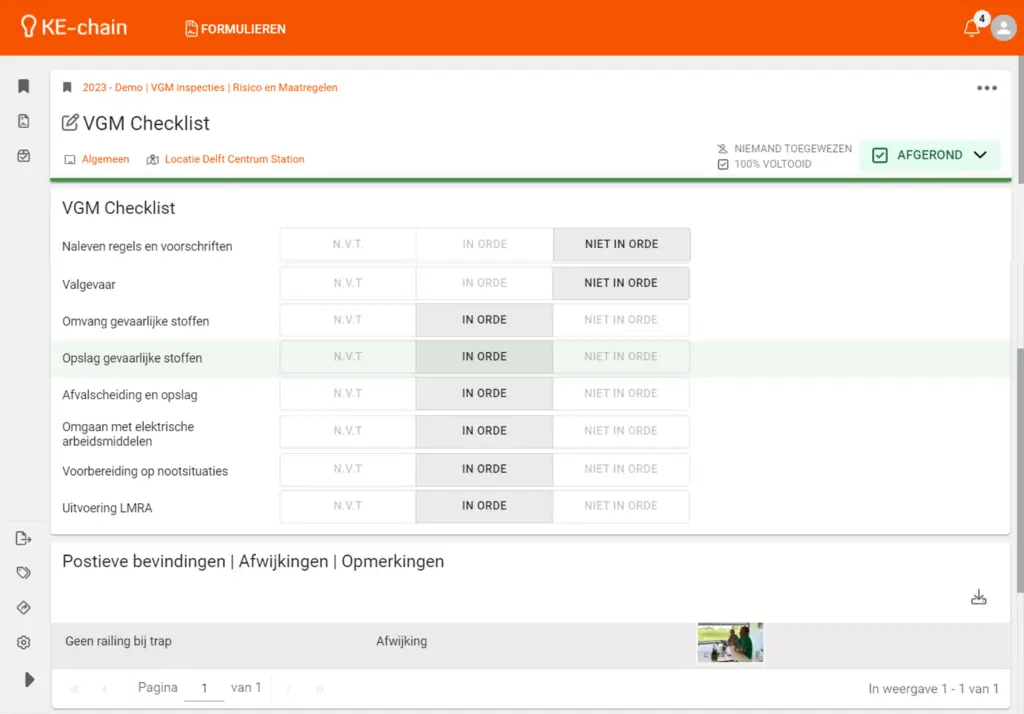The image size is (1024, 714).
Task: Open the photo thumbnail in findings row
Action: [x=730, y=642]
